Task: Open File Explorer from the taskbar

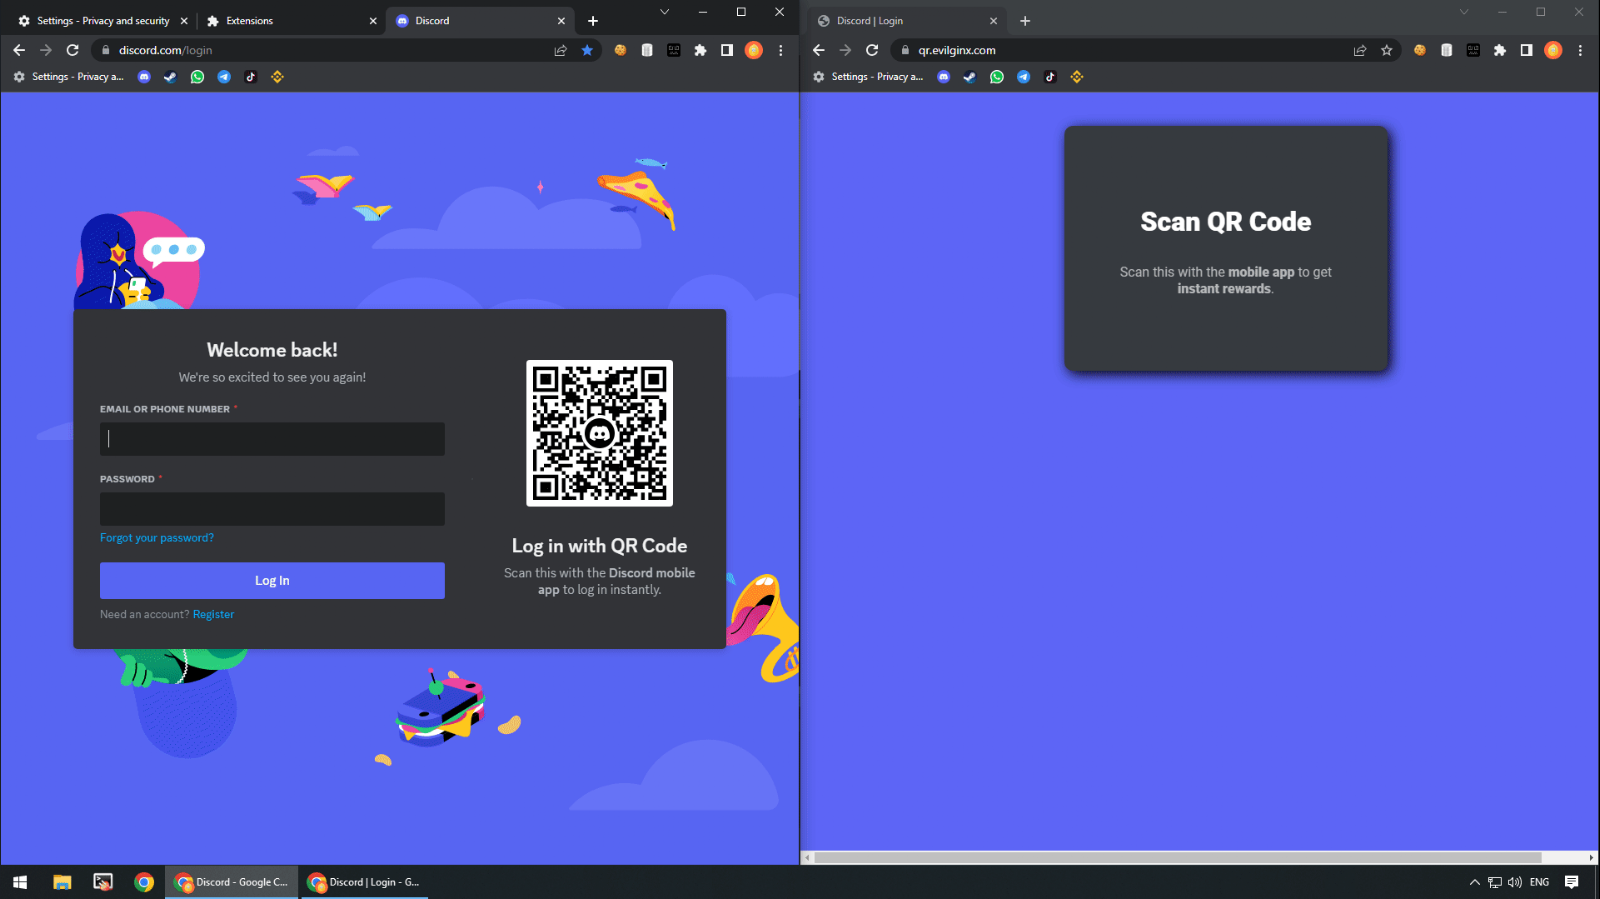Action: point(62,882)
